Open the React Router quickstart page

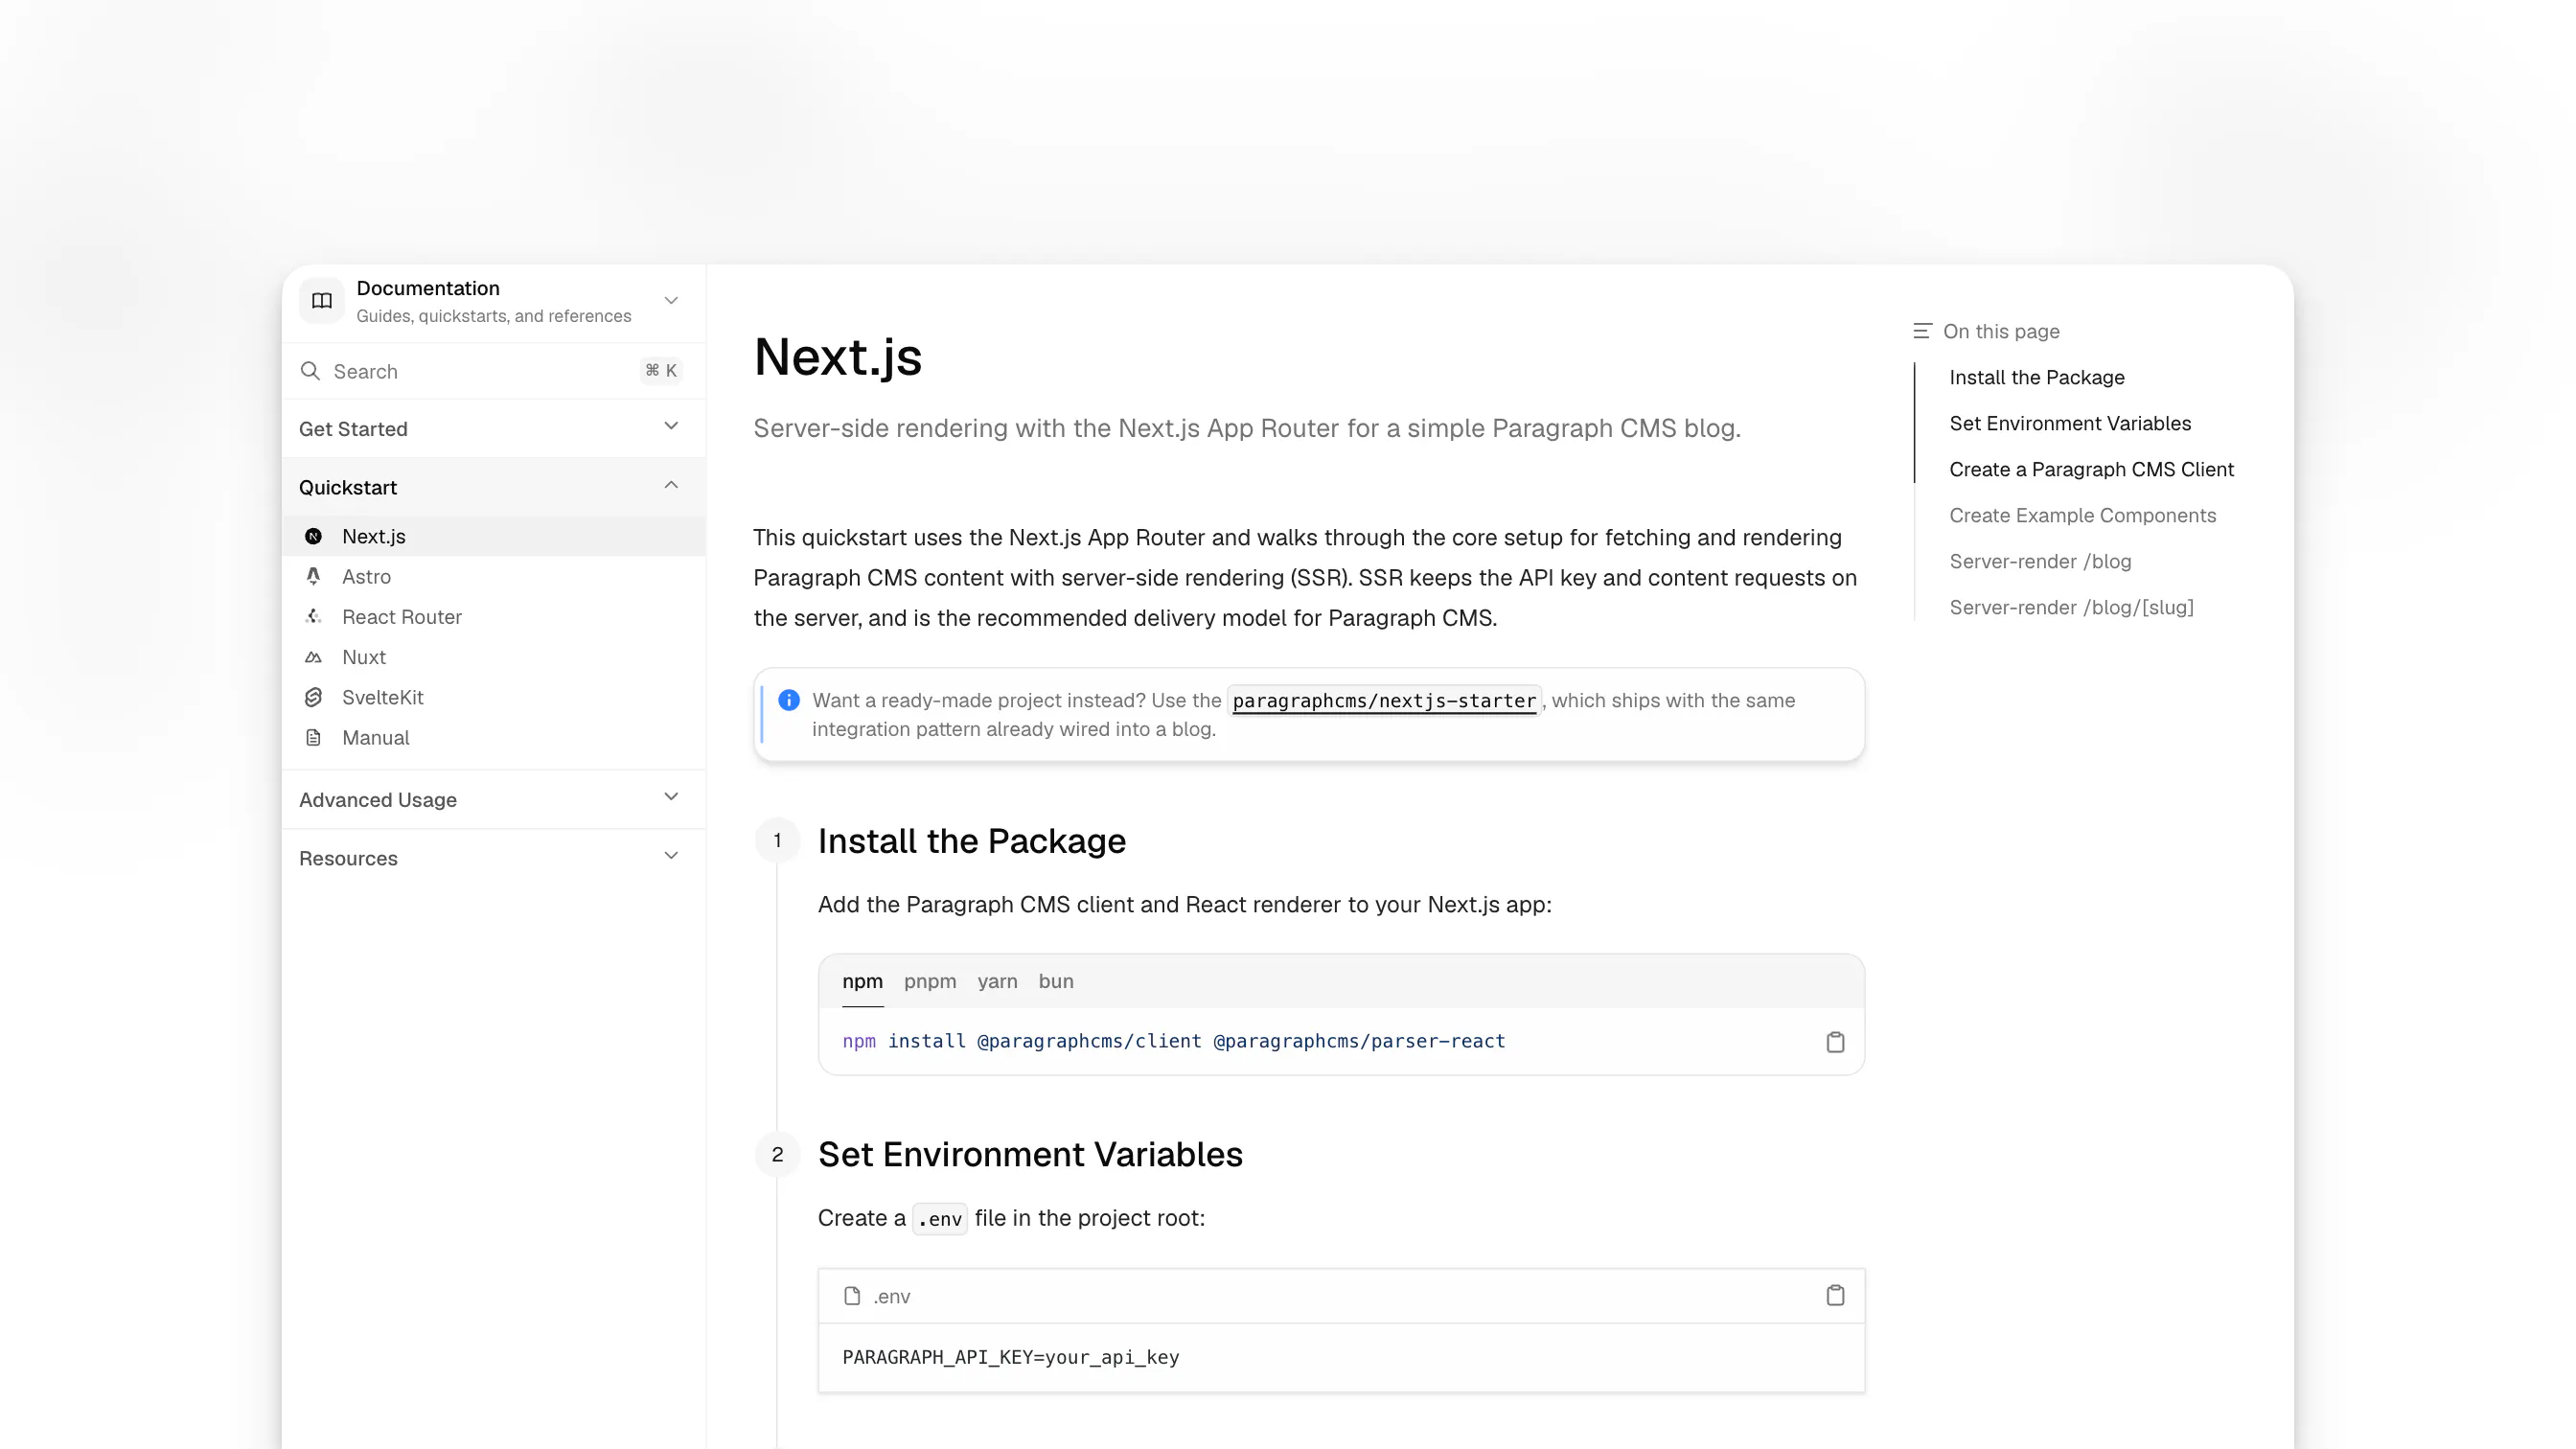coord(493,617)
